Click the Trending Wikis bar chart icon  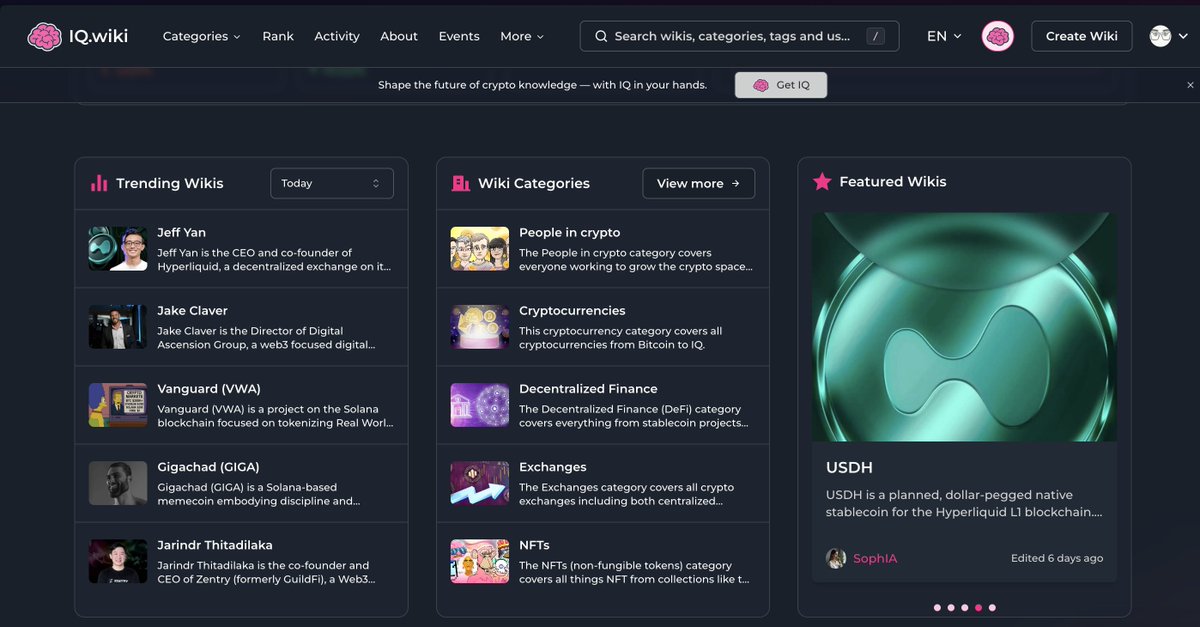[x=99, y=183]
